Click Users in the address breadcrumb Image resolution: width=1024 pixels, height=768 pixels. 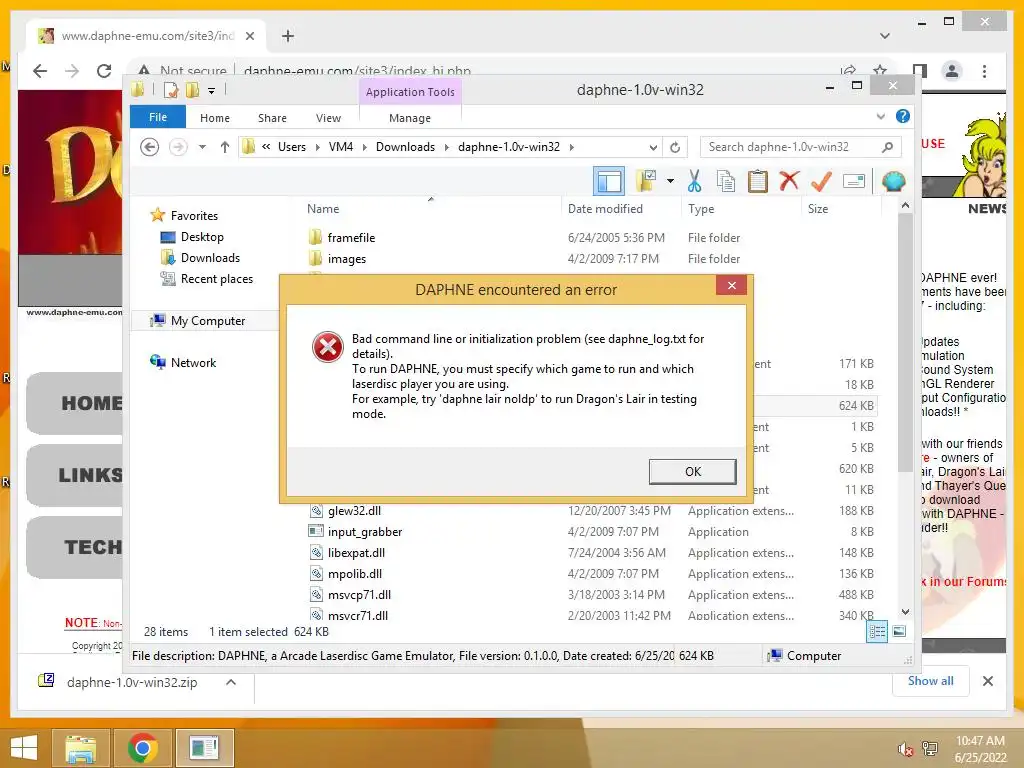tap(291, 147)
